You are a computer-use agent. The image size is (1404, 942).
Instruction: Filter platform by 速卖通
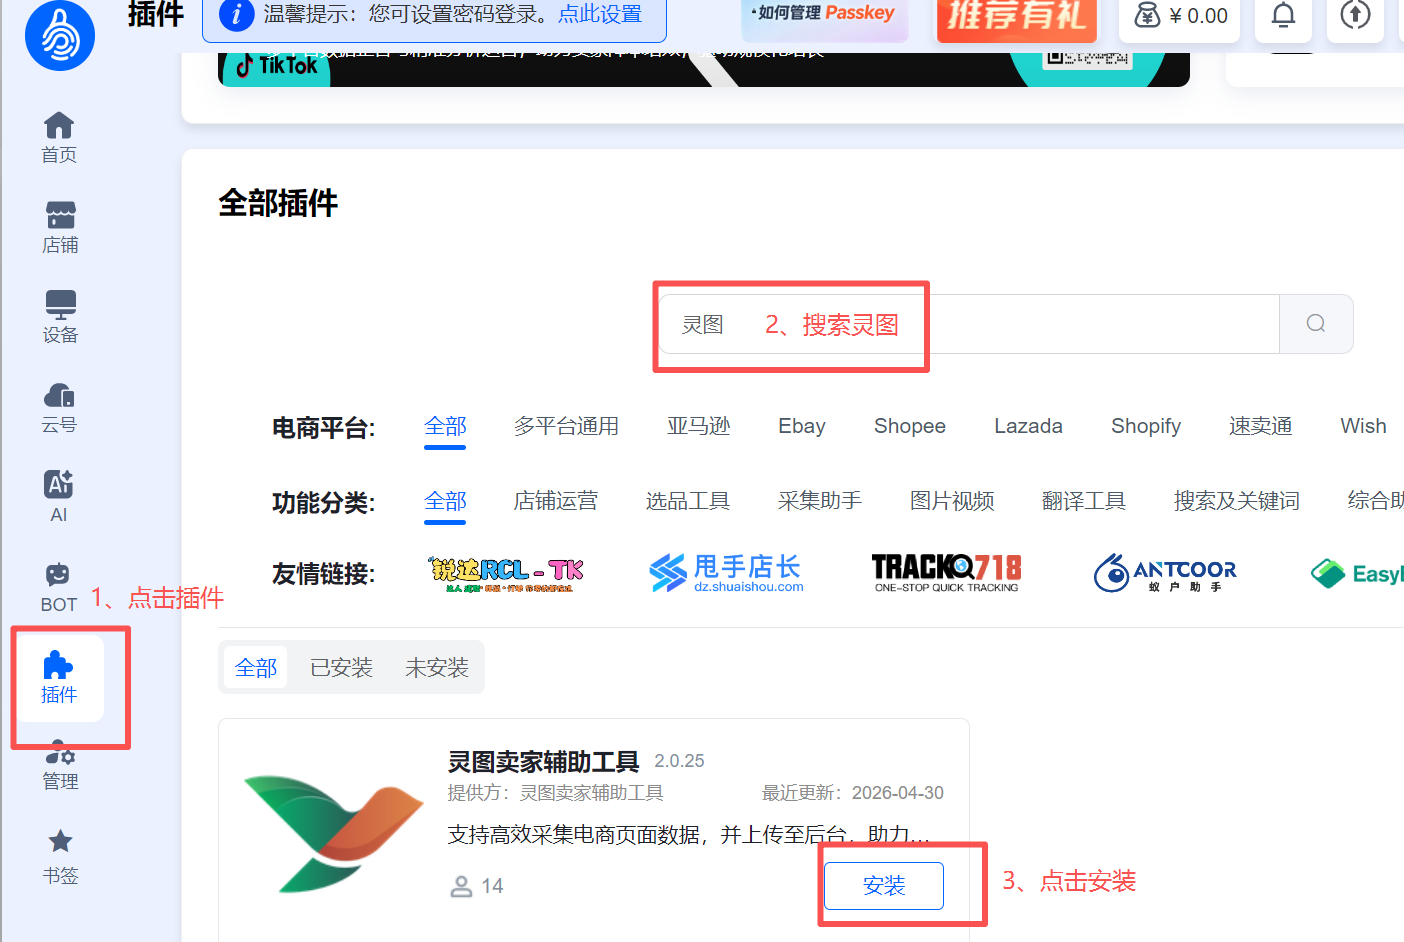(1260, 426)
